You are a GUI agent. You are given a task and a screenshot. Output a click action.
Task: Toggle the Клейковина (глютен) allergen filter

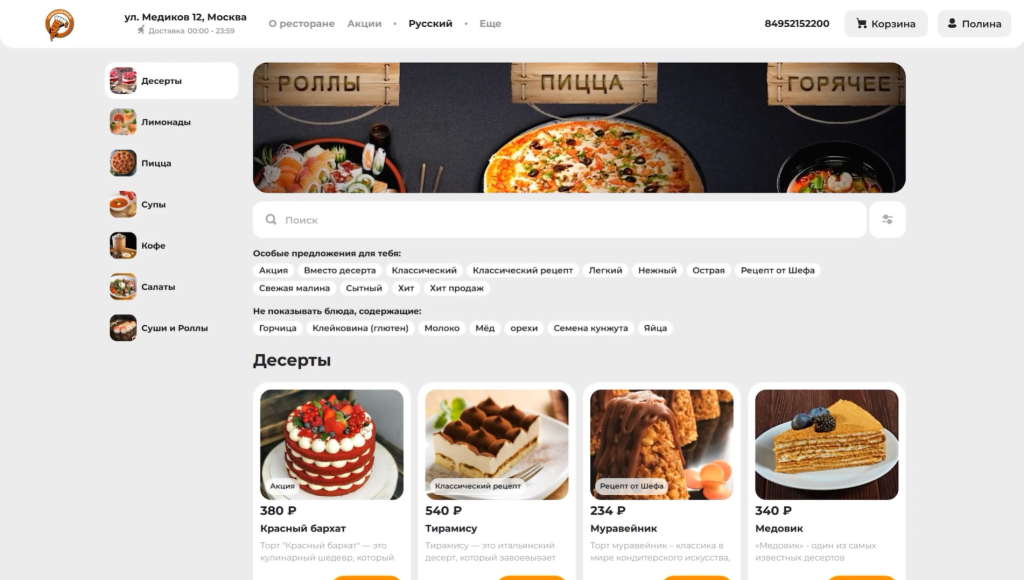[360, 328]
